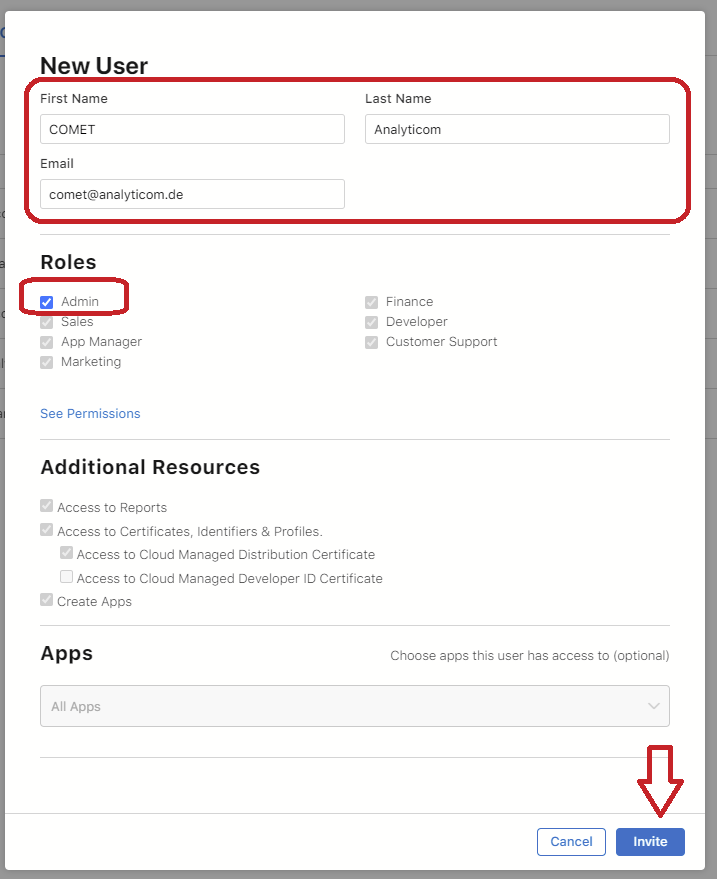The image size is (717, 879).
Task: Toggle the Admin role checkbox
Action: click(47, 302)
